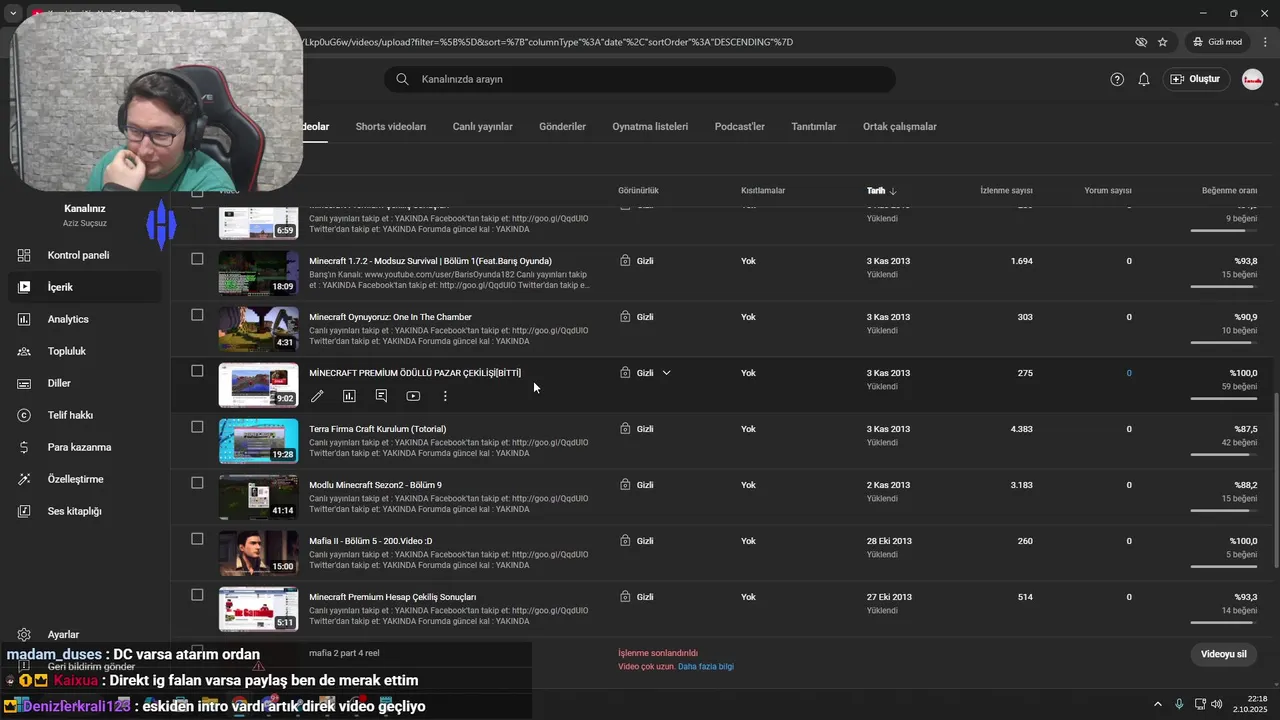Open three-dot options for ÇEKİLİŞİ[BİTTİ] video
Viewport: 1280px width, 720px height.
pyautogui.click(x=445, y=396)
